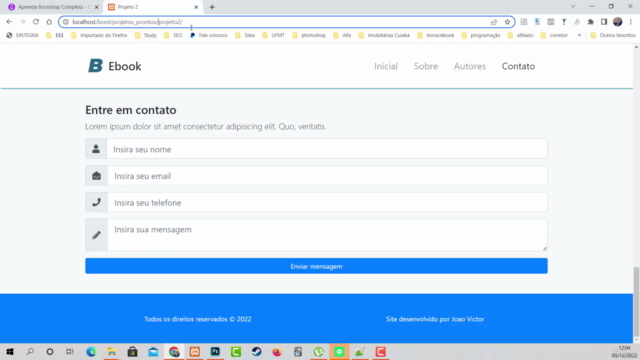Open the Chrome three-dot menu
Viewport: 640px width, 360px height.
(631, 22)
